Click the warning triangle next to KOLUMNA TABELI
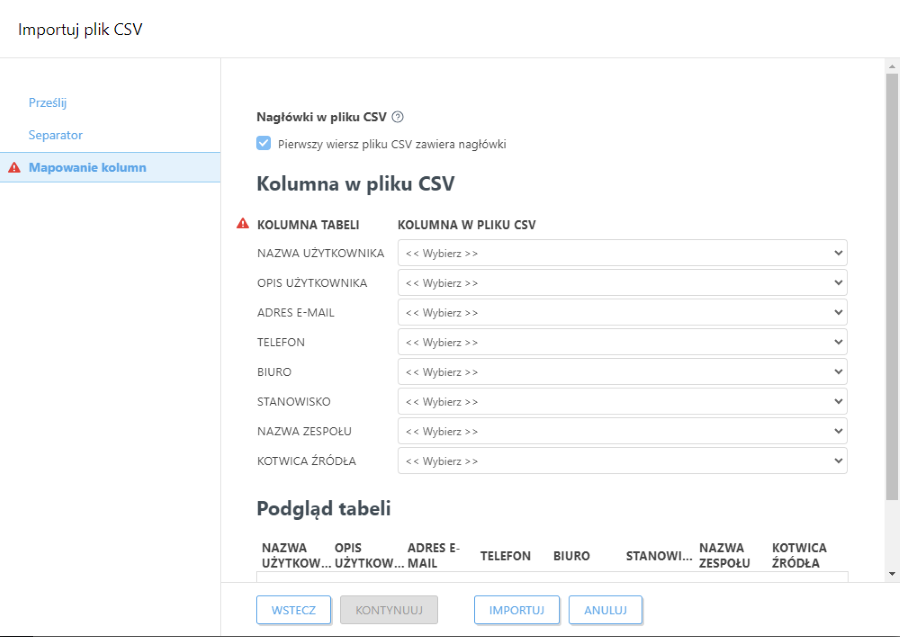Image resolution: width=900 pixels, height=637 pixels. (240, 223)
